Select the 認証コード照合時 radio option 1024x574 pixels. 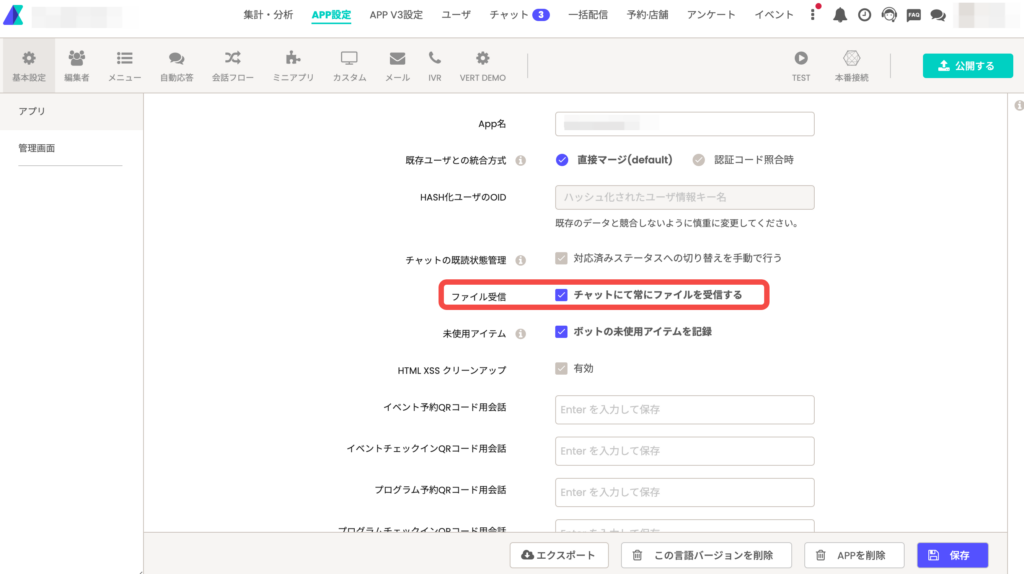pos(699,159)
